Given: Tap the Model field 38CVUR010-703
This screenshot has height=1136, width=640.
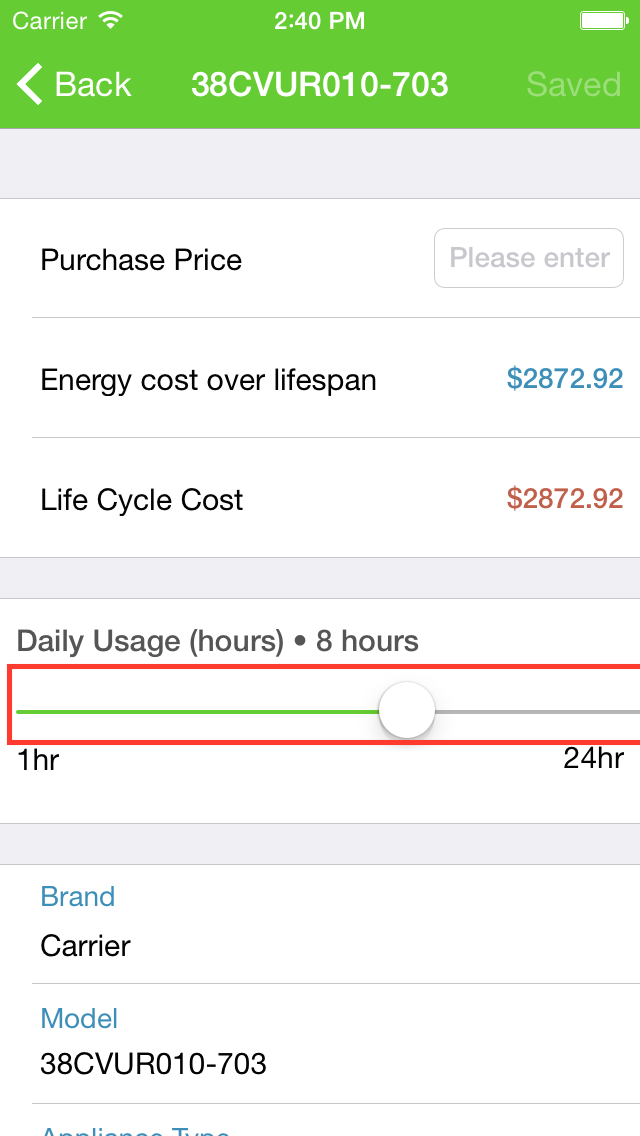Looking at the screenshot, I should pos(153,1063).
